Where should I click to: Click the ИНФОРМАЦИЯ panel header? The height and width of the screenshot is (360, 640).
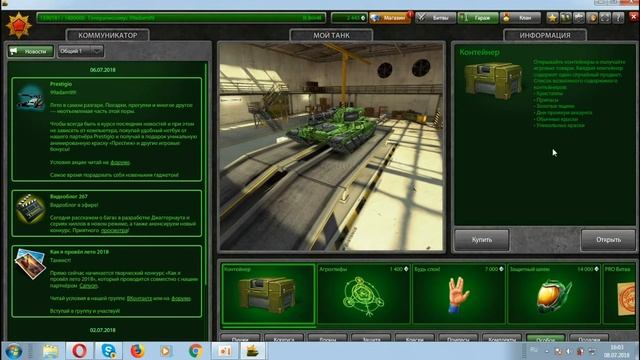coord(545,35)
